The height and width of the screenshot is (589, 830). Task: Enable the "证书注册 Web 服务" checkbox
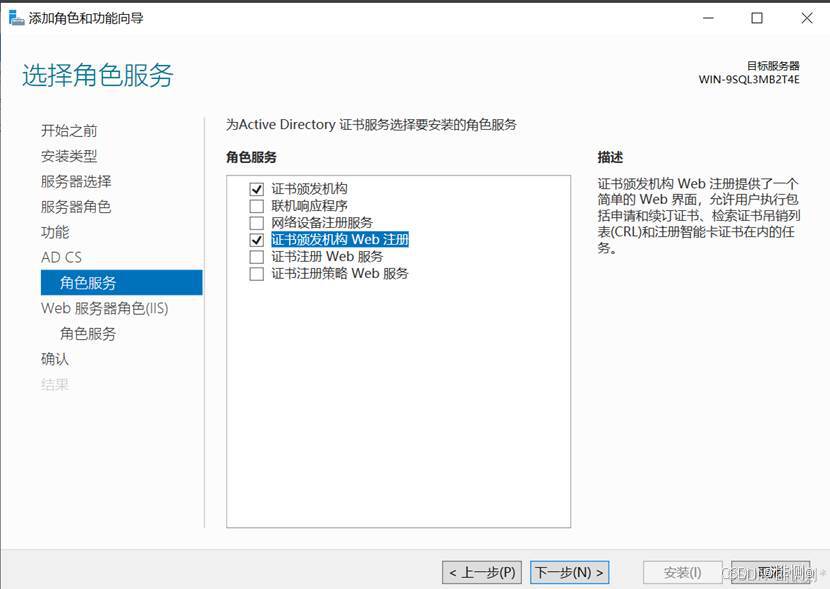[x=257, y=256]
